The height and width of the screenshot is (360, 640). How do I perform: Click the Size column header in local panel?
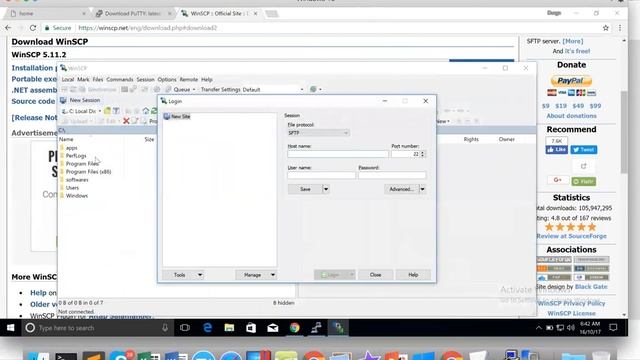[x=149, y=139]
